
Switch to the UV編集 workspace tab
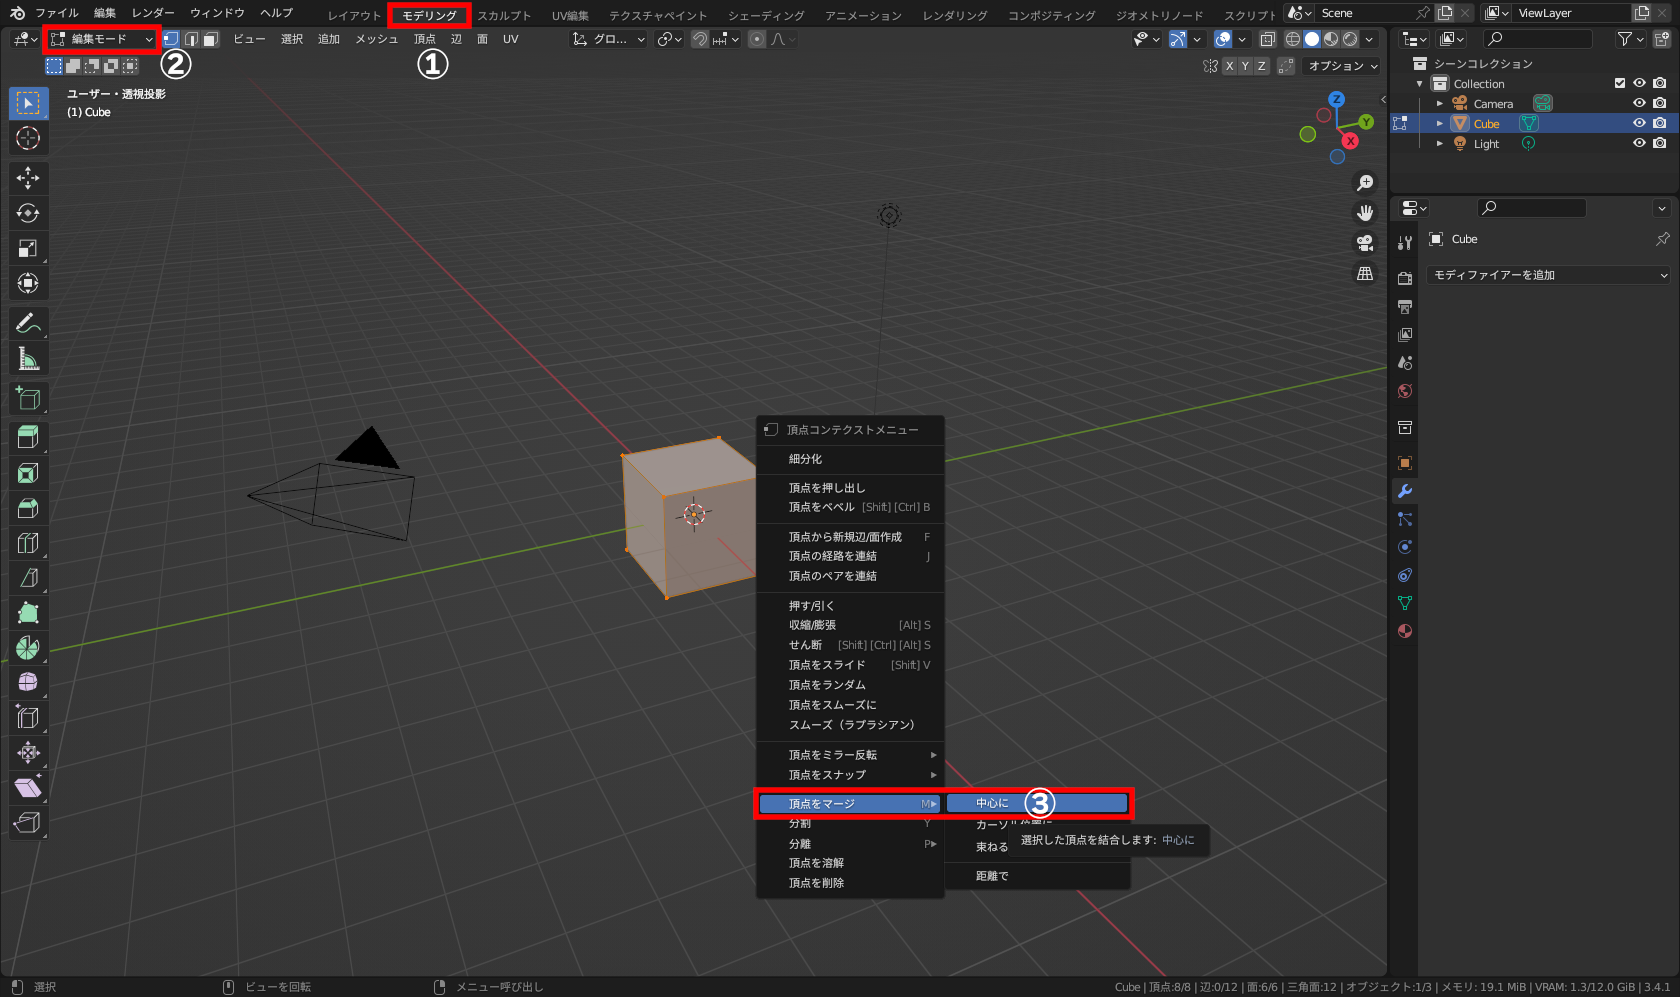click(x=570, y=15)
